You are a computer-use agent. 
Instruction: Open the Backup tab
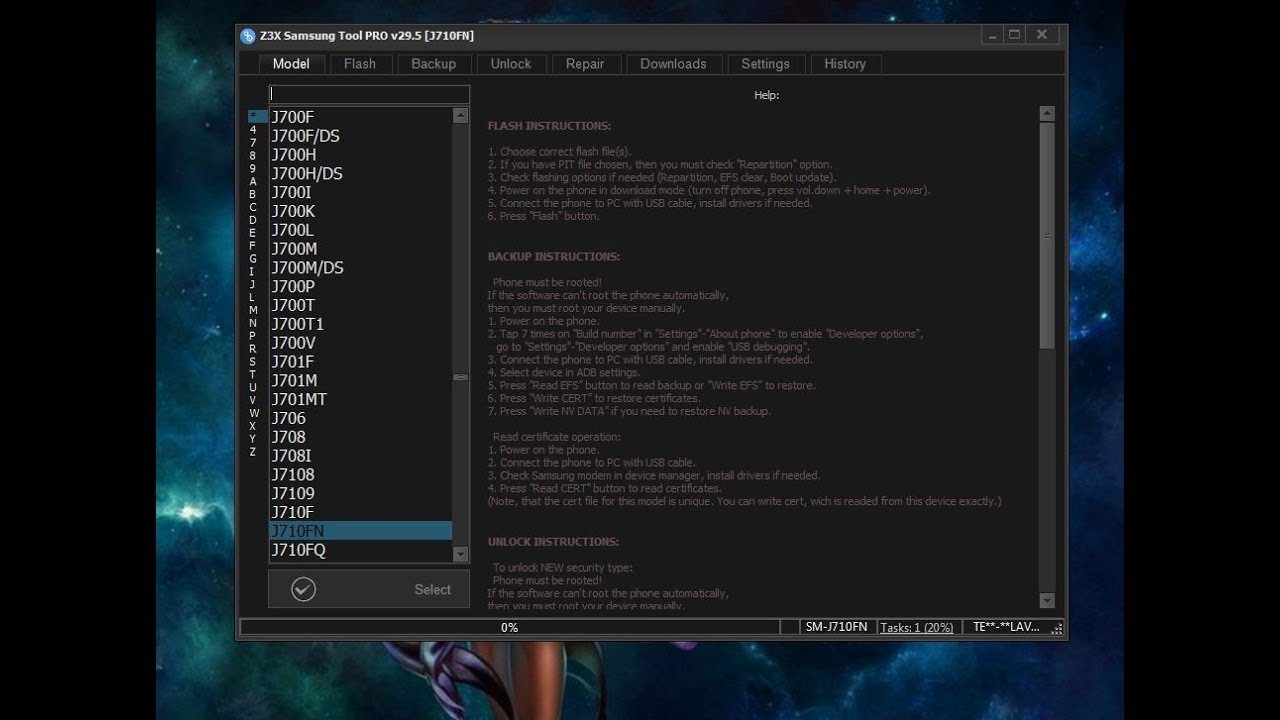point(433,63)
